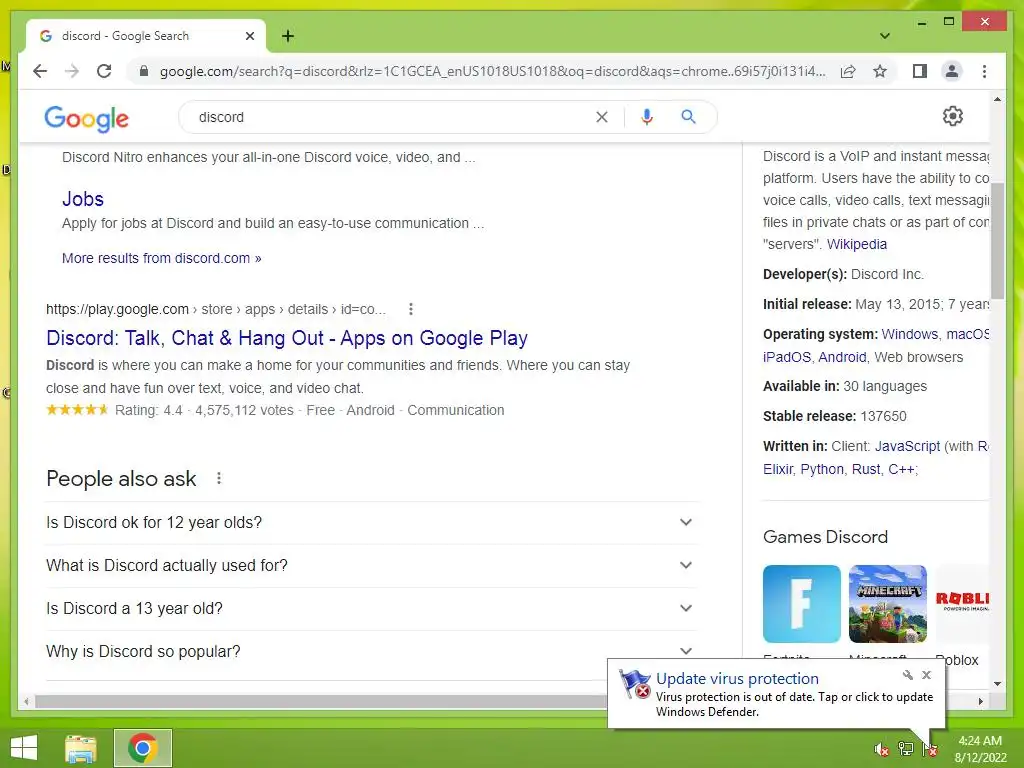Click the JavaScript link
The image size is (1024, 768).
point(907,446)
